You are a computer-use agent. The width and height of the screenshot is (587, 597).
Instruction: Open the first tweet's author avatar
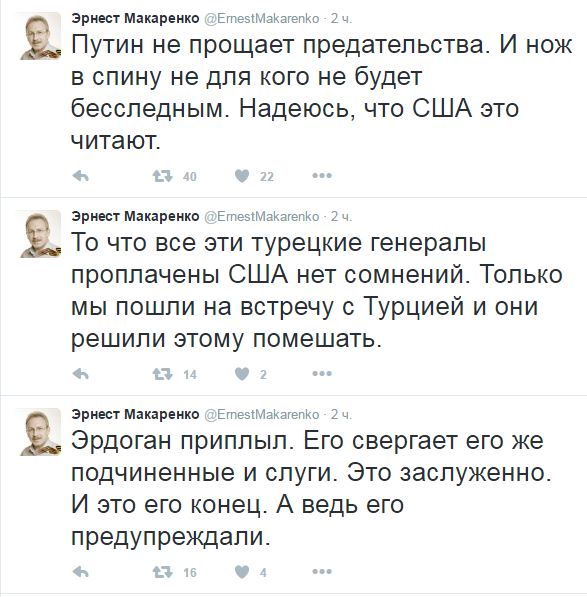click(40, 36)
